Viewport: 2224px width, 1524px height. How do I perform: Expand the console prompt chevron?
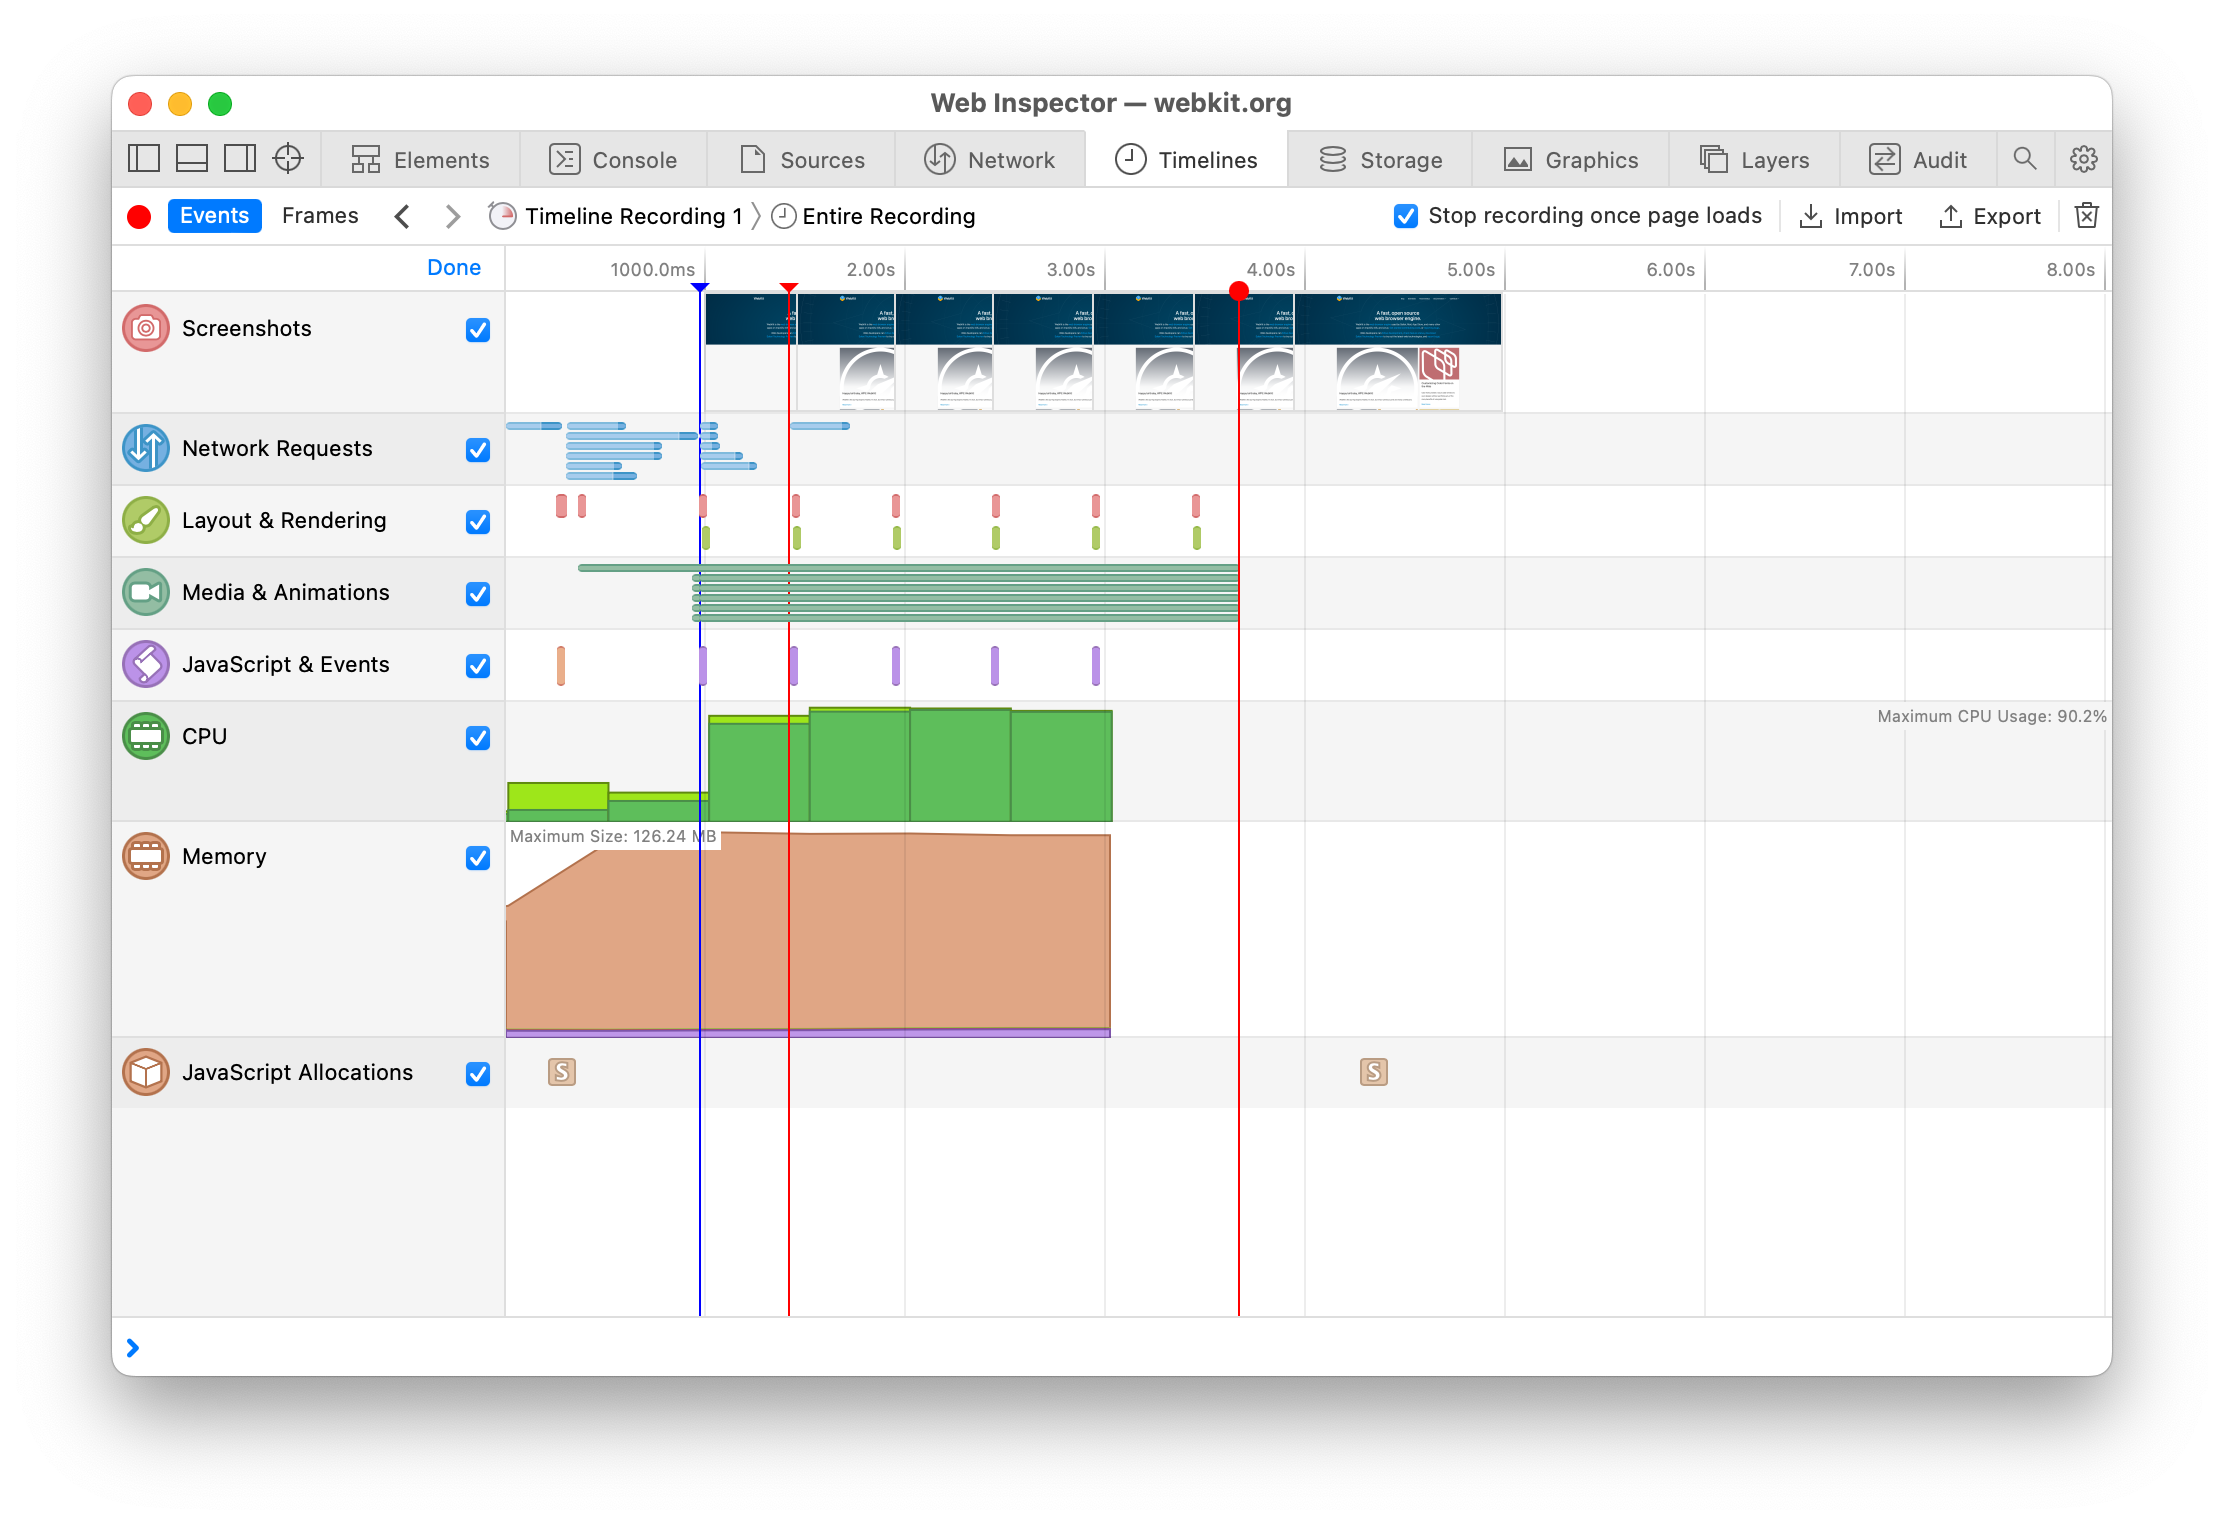(133, 1348)
